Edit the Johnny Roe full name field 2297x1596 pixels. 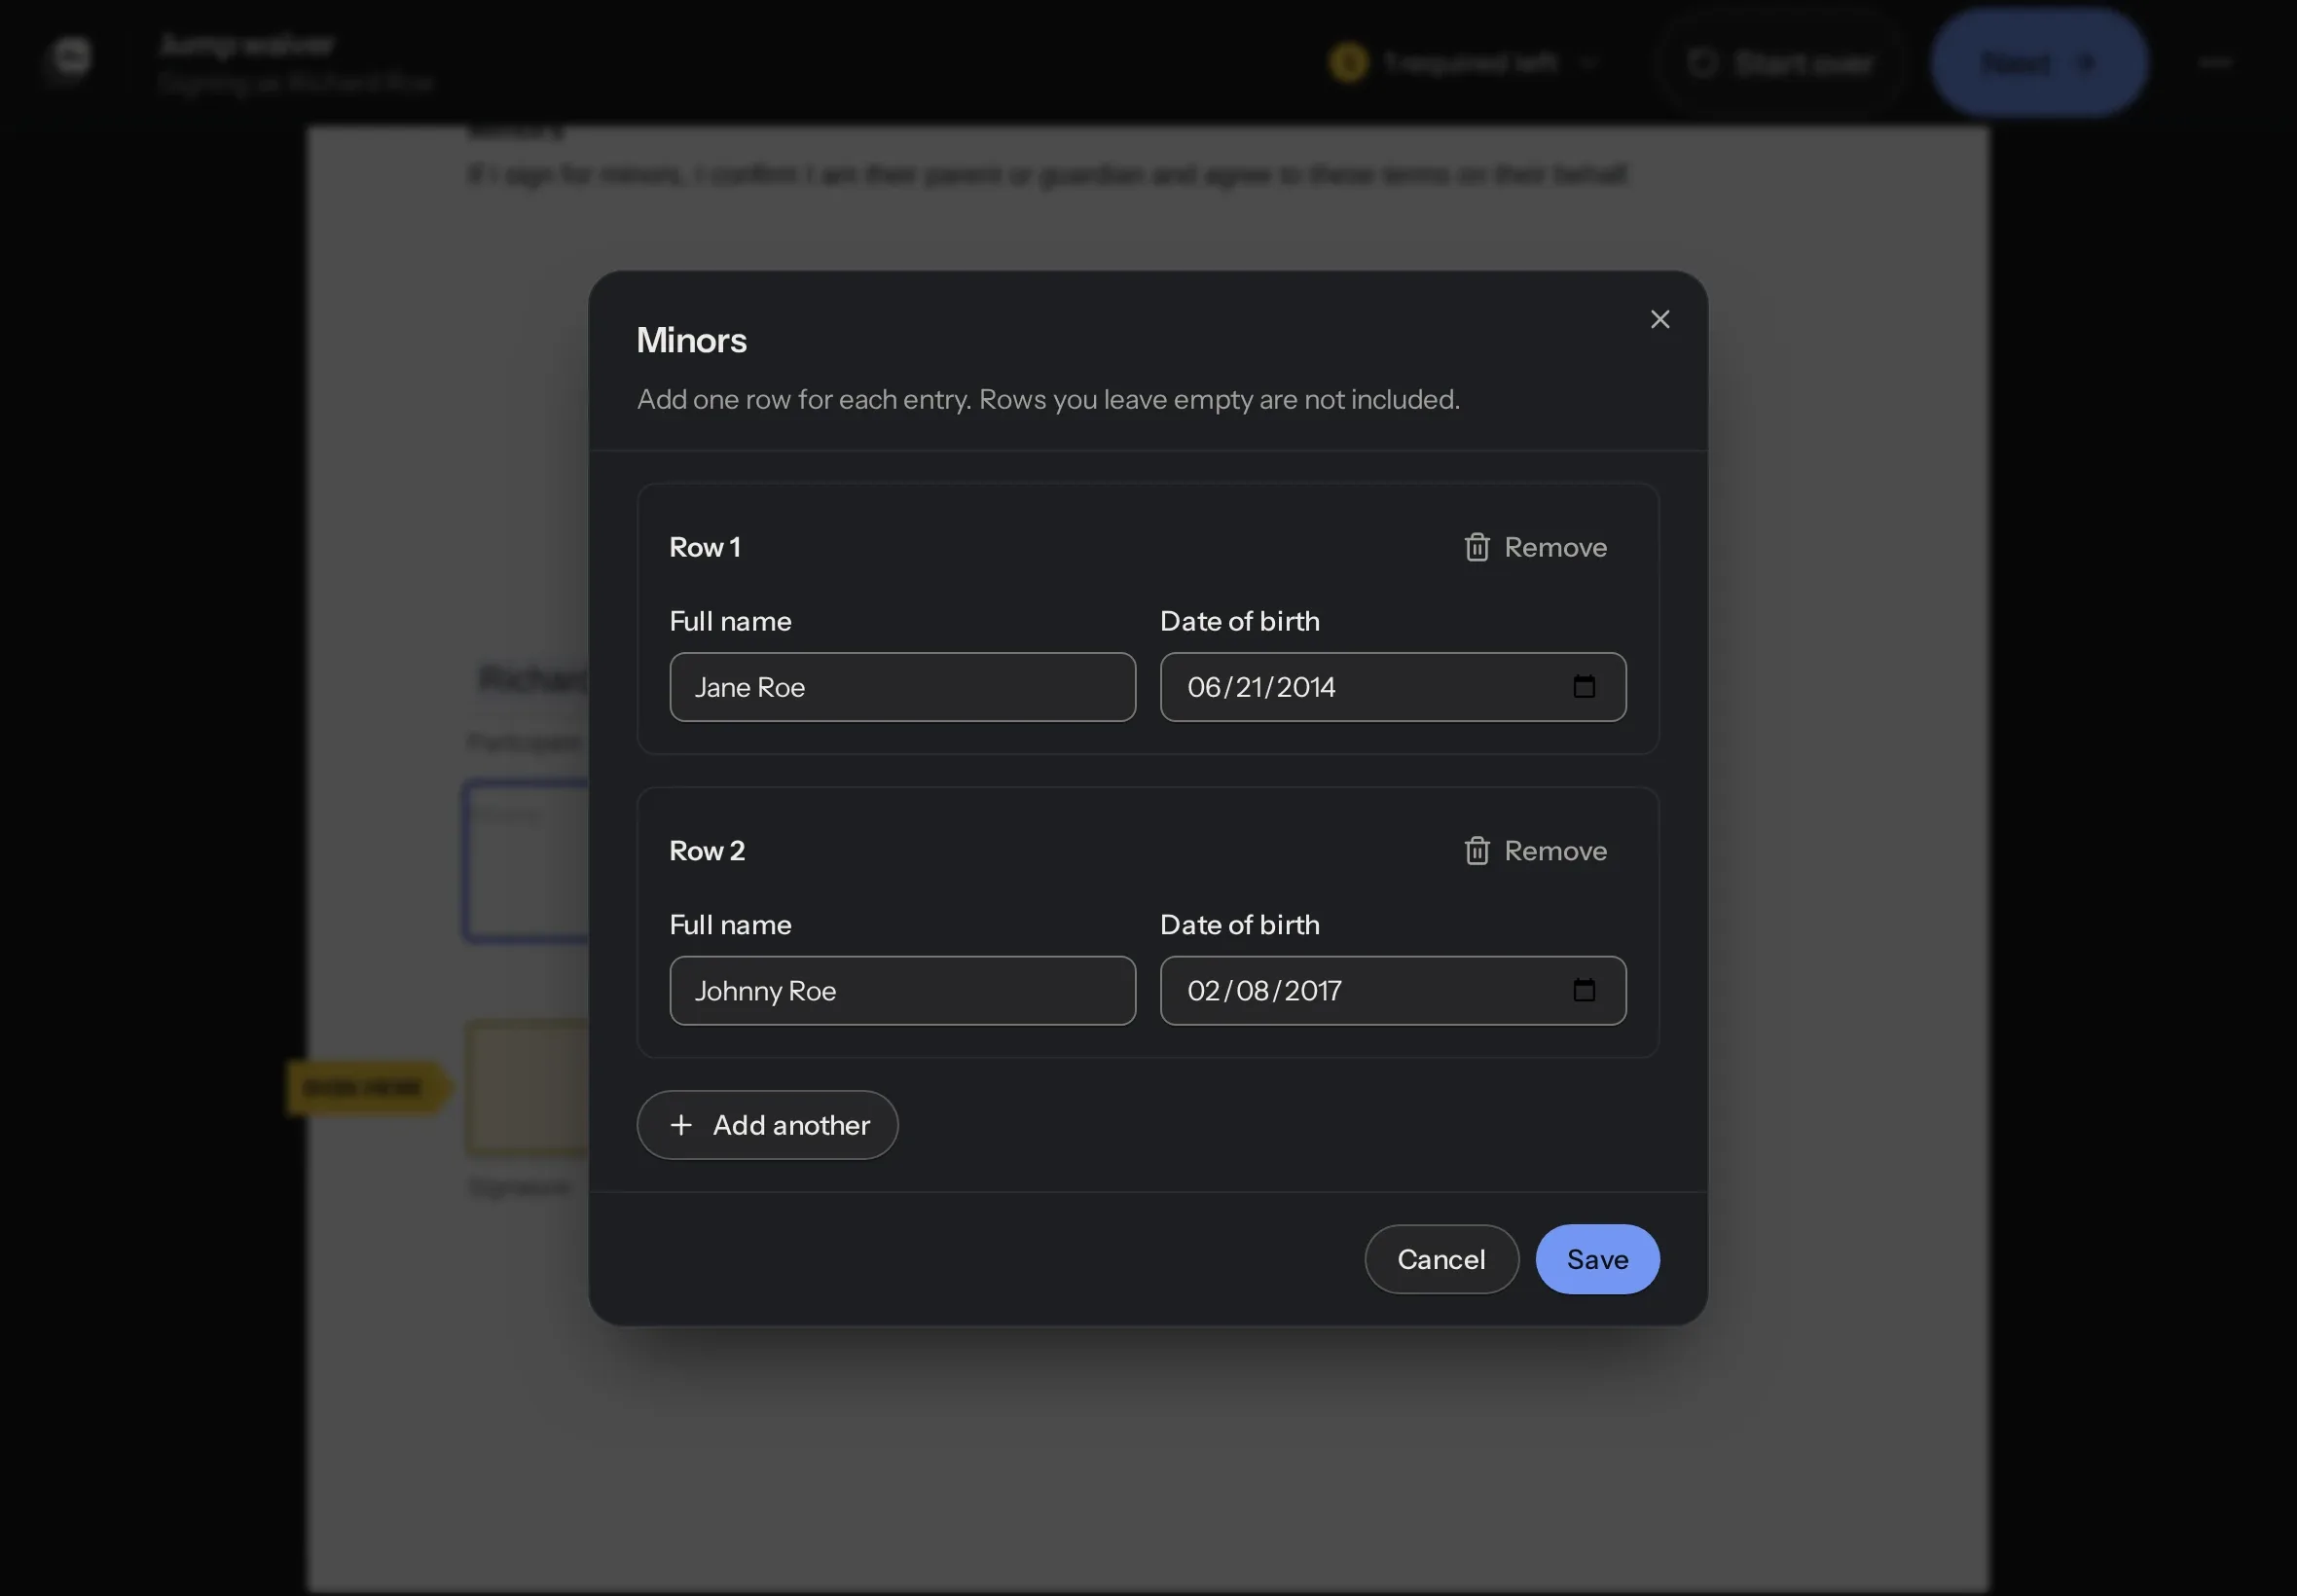902,991
